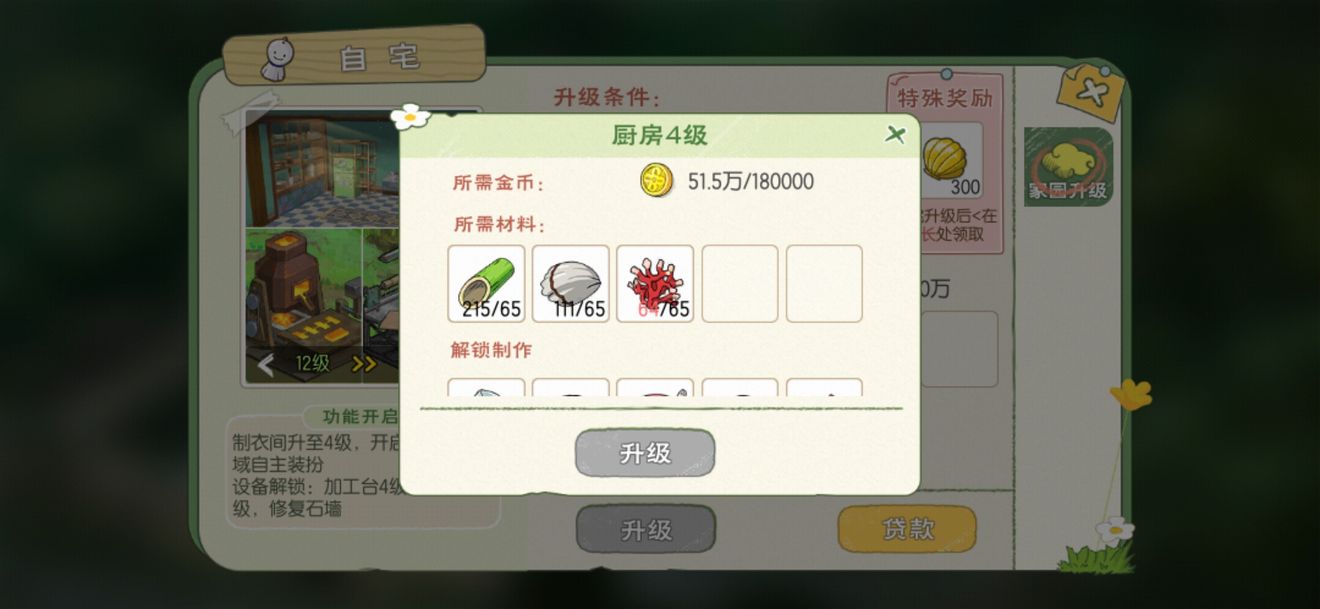Screen dimensions: 1320x609
Task: Click the white shell material slot
Action: tap(571, 284)
